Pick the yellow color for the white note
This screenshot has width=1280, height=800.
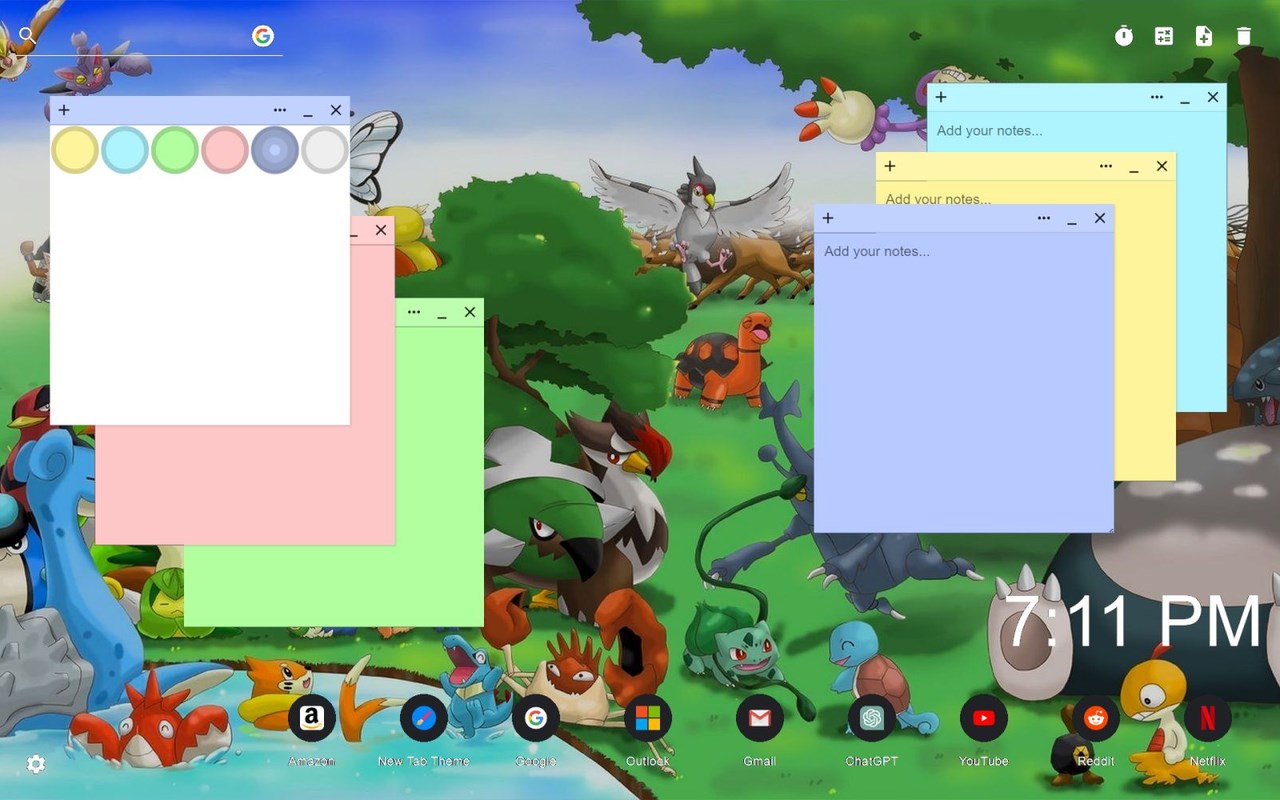click(x=75, y=150)
